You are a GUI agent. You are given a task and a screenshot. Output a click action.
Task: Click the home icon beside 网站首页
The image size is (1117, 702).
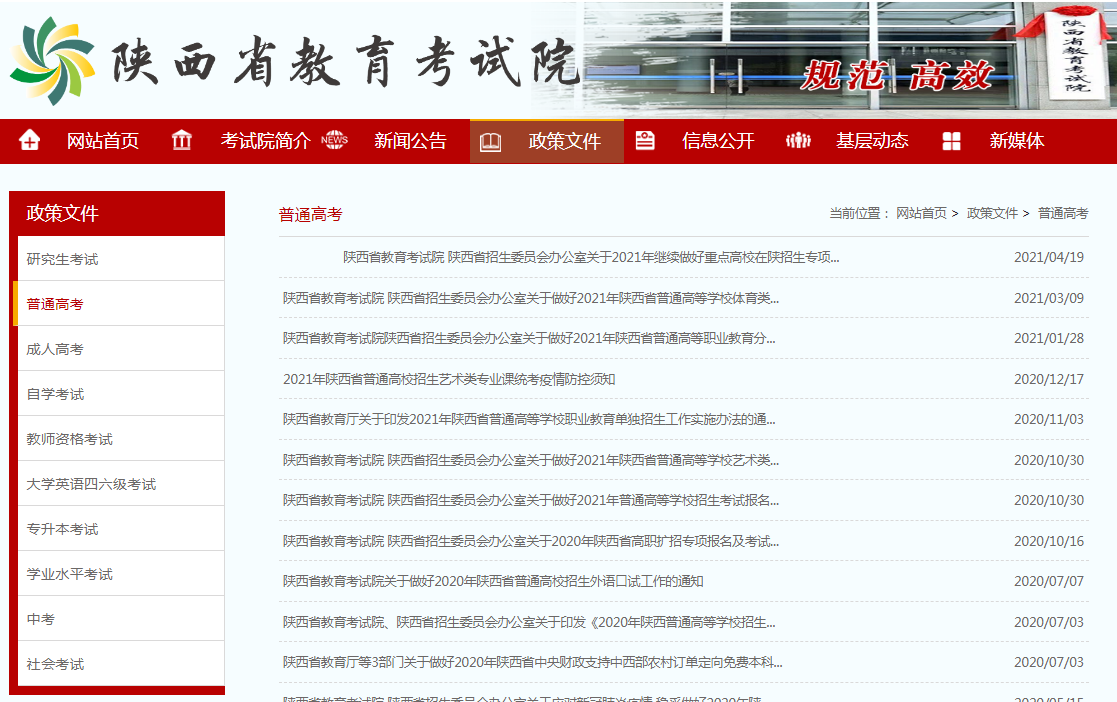[29, 140]
